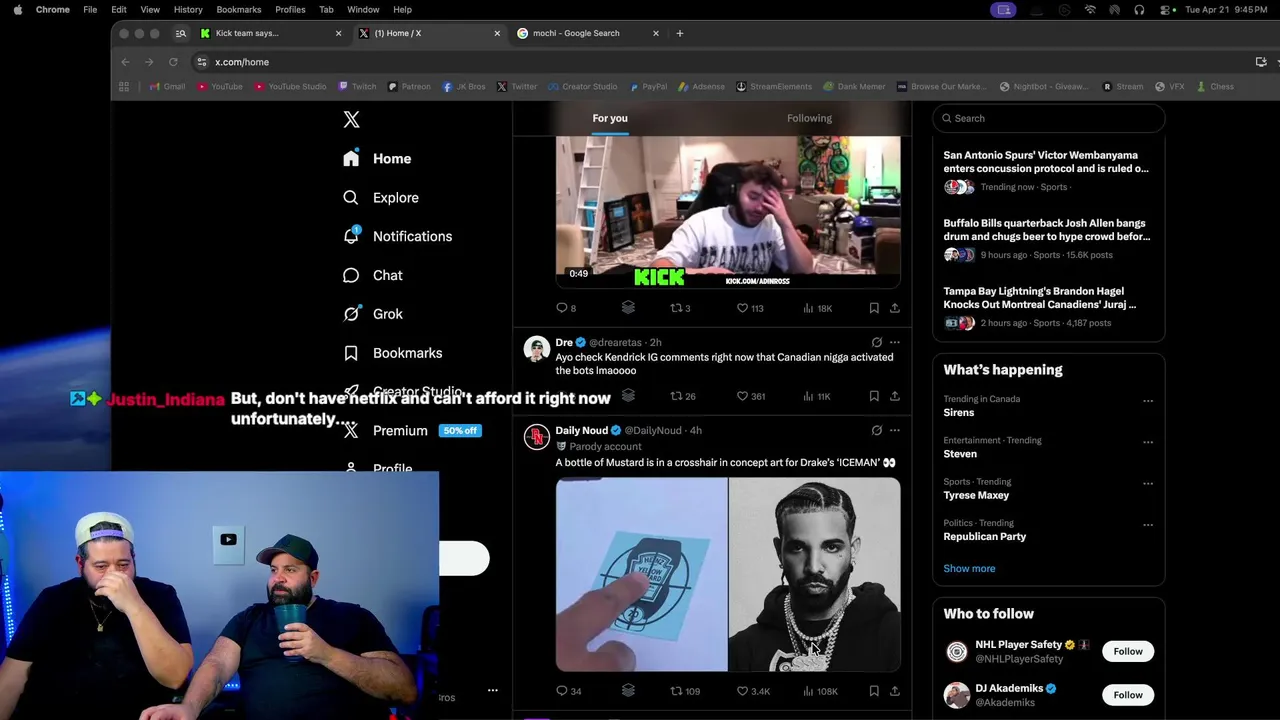
Task: Open options for Tyrese Maxey trend
Action: [x=1148, y=484]
